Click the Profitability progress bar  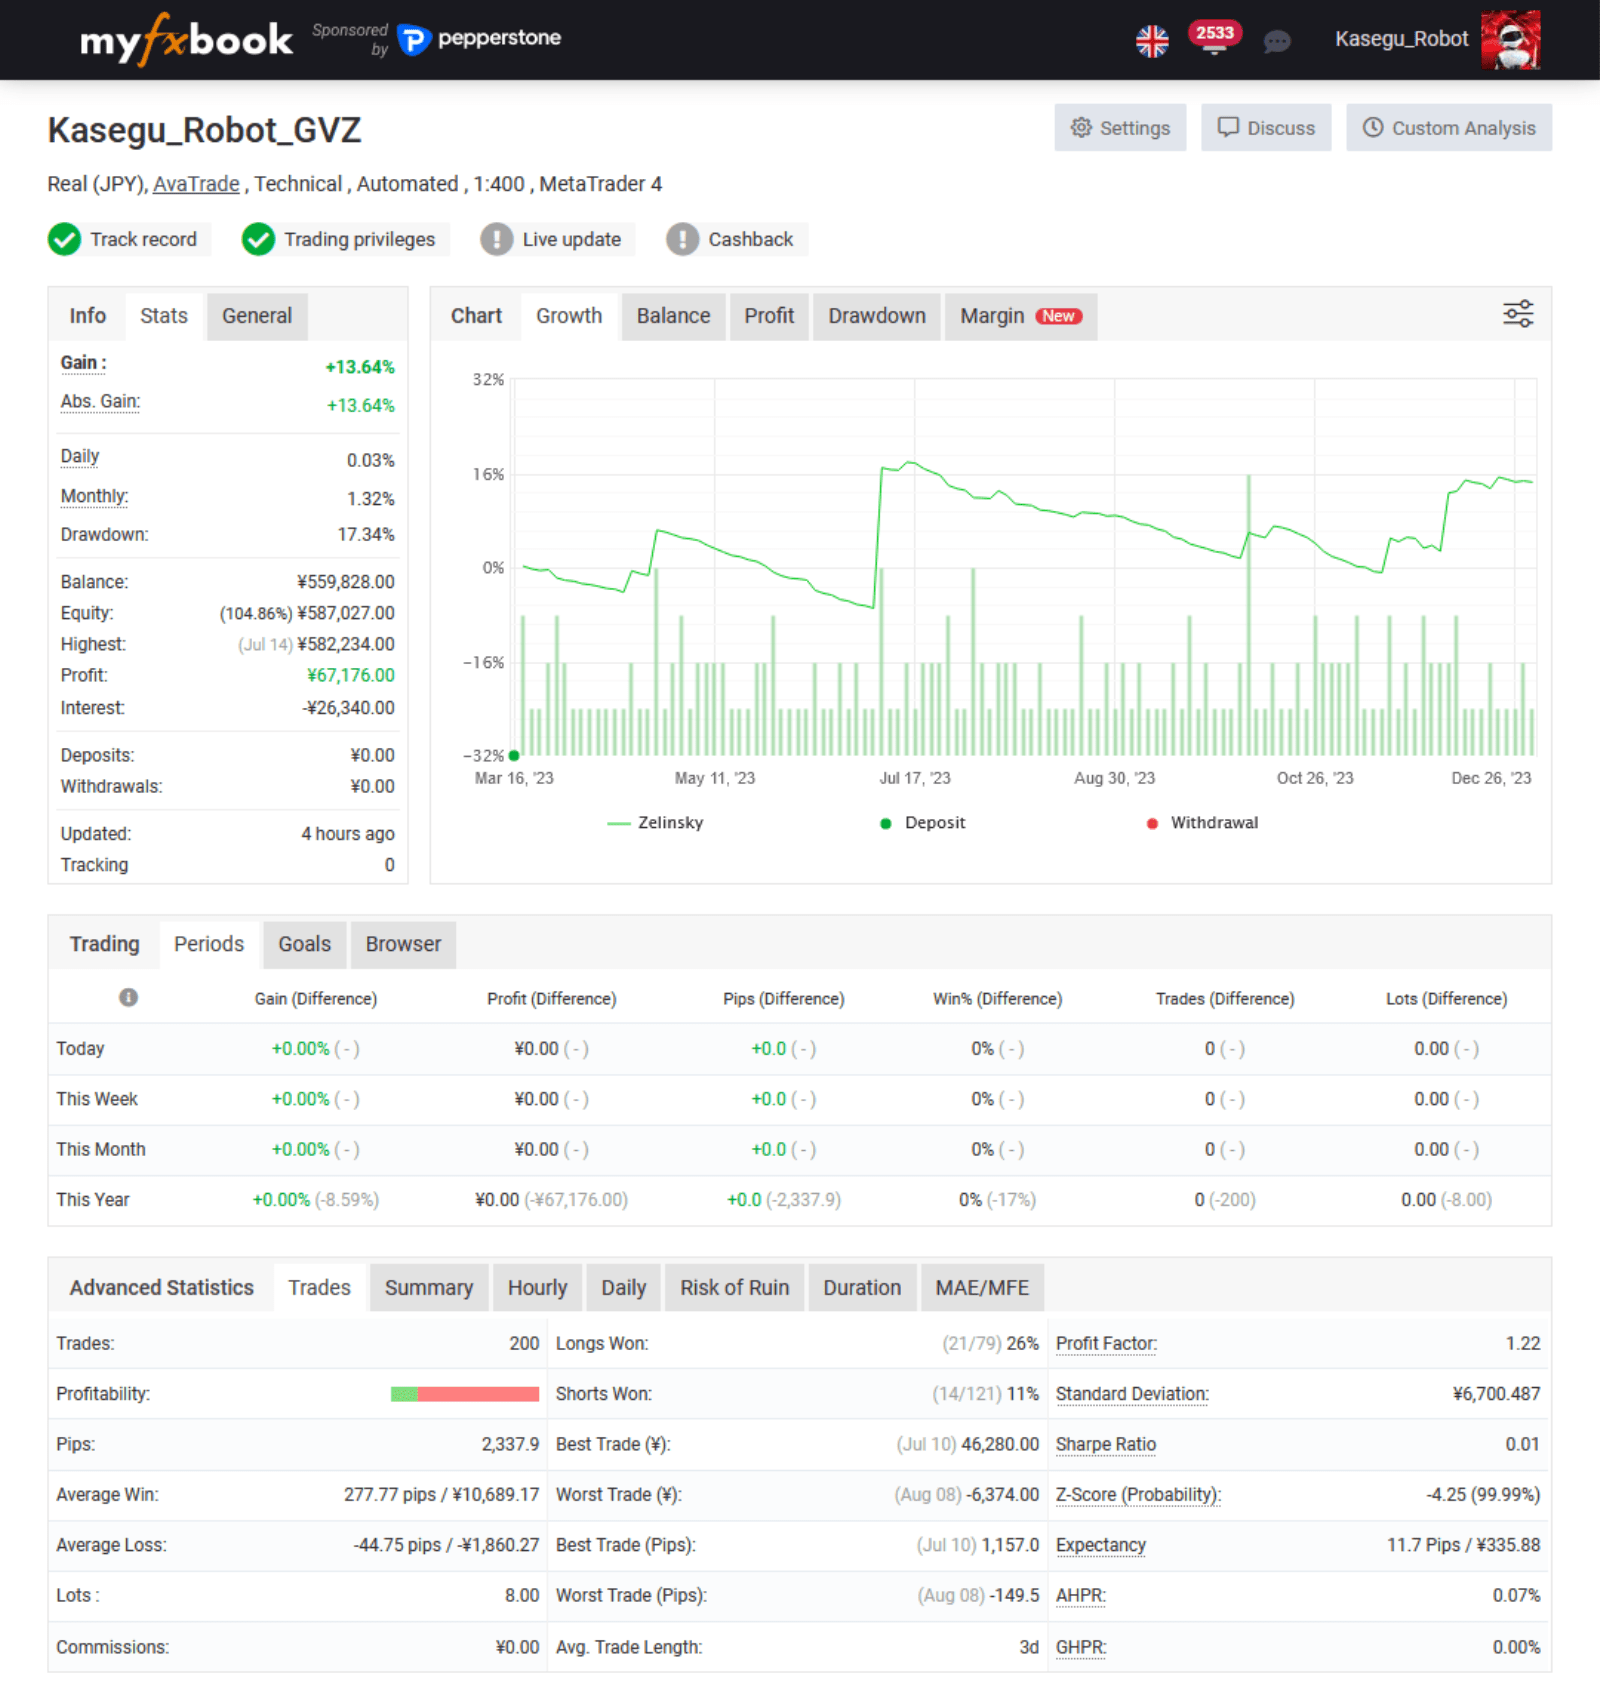click(x=465, y=1394)
